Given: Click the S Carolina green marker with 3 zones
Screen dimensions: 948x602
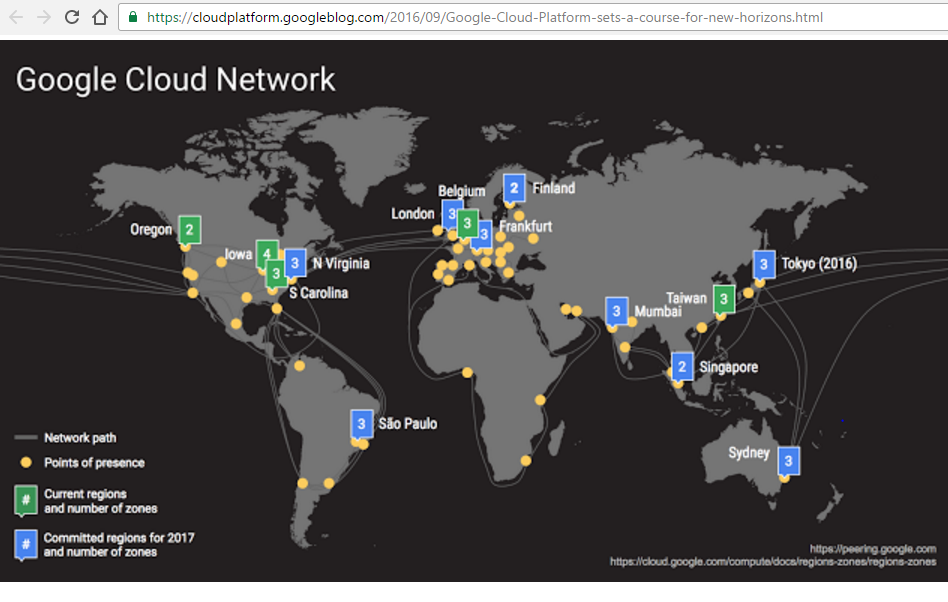Looking at the screenshot, I should [x=276, y=274].
